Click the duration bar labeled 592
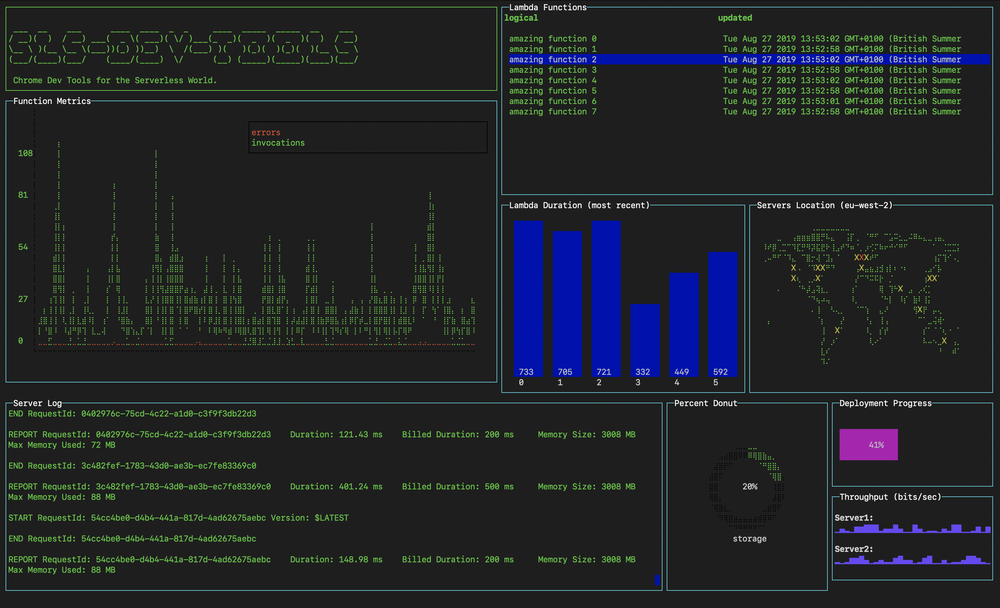The height and width of the screenshot is (608, 1000). (723, 315)
